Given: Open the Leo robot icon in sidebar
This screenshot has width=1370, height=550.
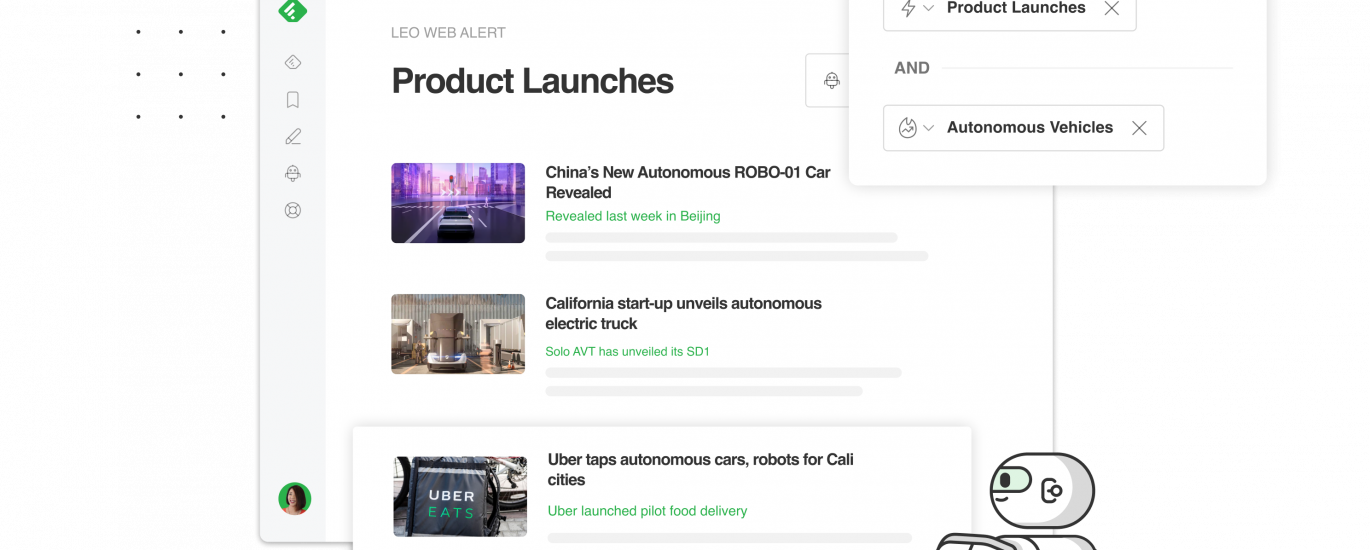Looking at the screenshot, I should [x=293, y=174].
